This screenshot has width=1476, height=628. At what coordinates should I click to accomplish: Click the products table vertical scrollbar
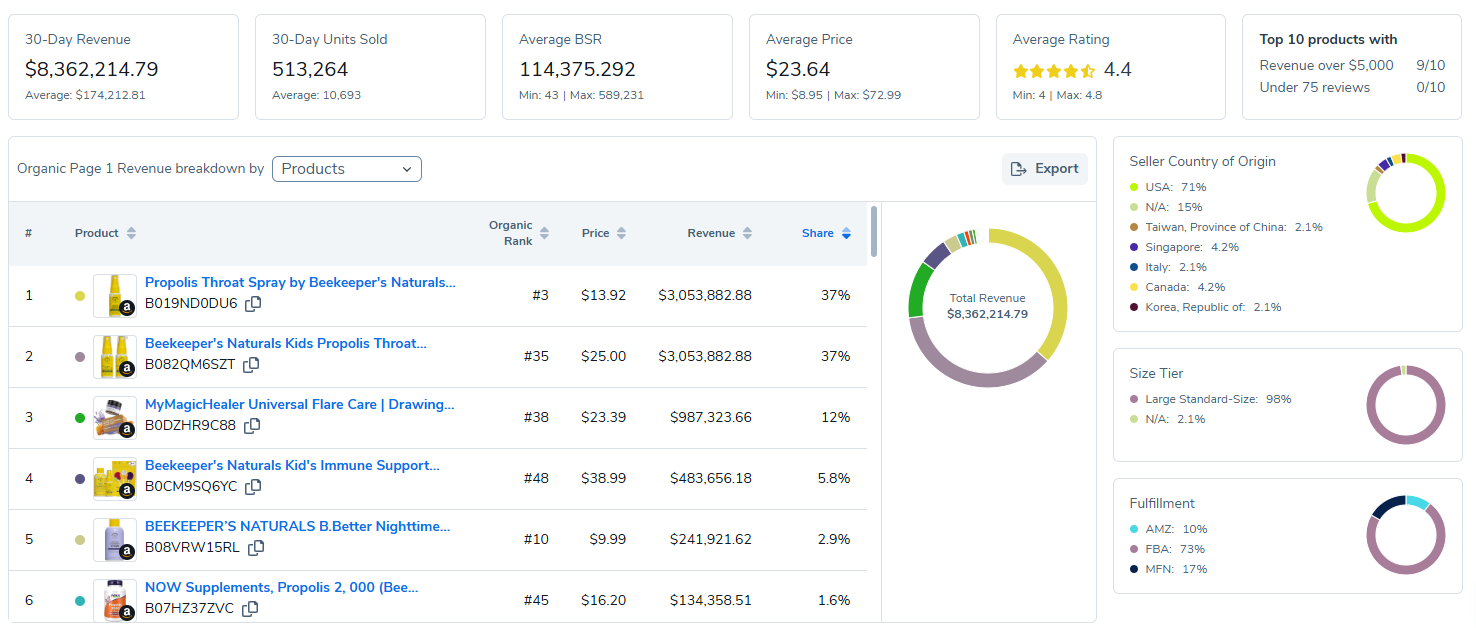(875, 231)
